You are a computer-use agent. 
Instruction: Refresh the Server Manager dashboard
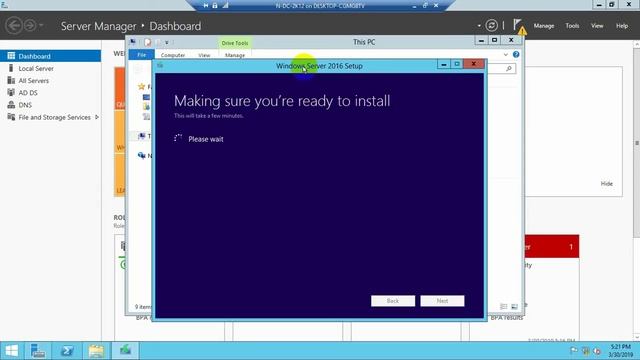(491, 25)
